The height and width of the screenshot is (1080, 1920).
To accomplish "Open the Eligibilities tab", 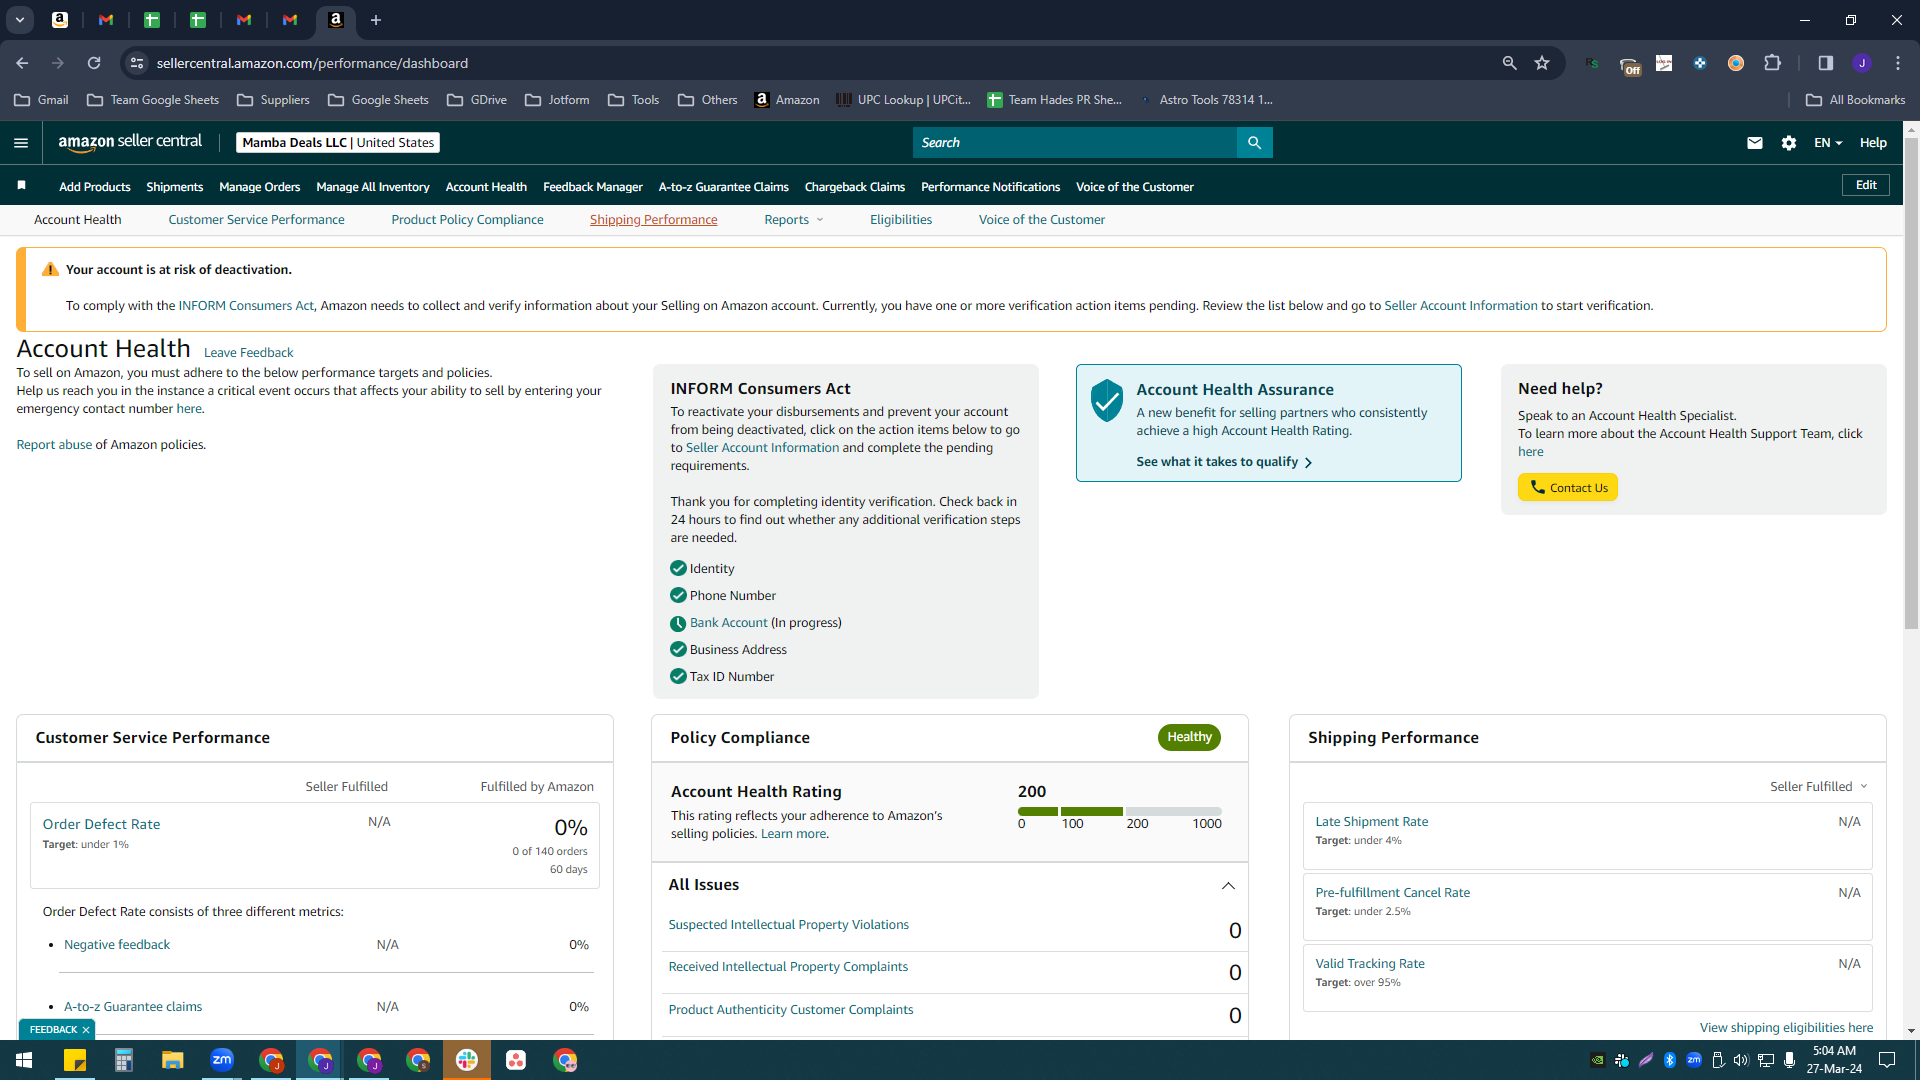I will (x=900, y=220).
